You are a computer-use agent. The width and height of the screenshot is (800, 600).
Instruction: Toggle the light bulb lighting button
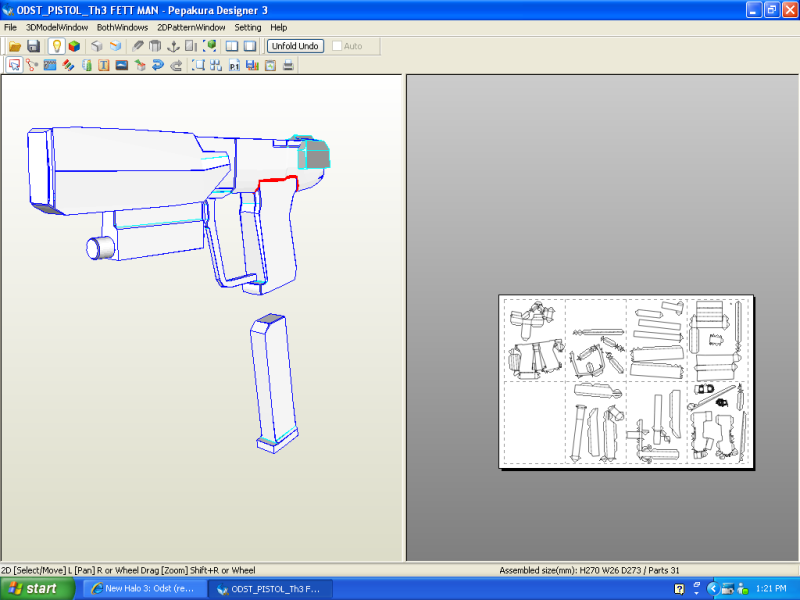pos(57,46)
